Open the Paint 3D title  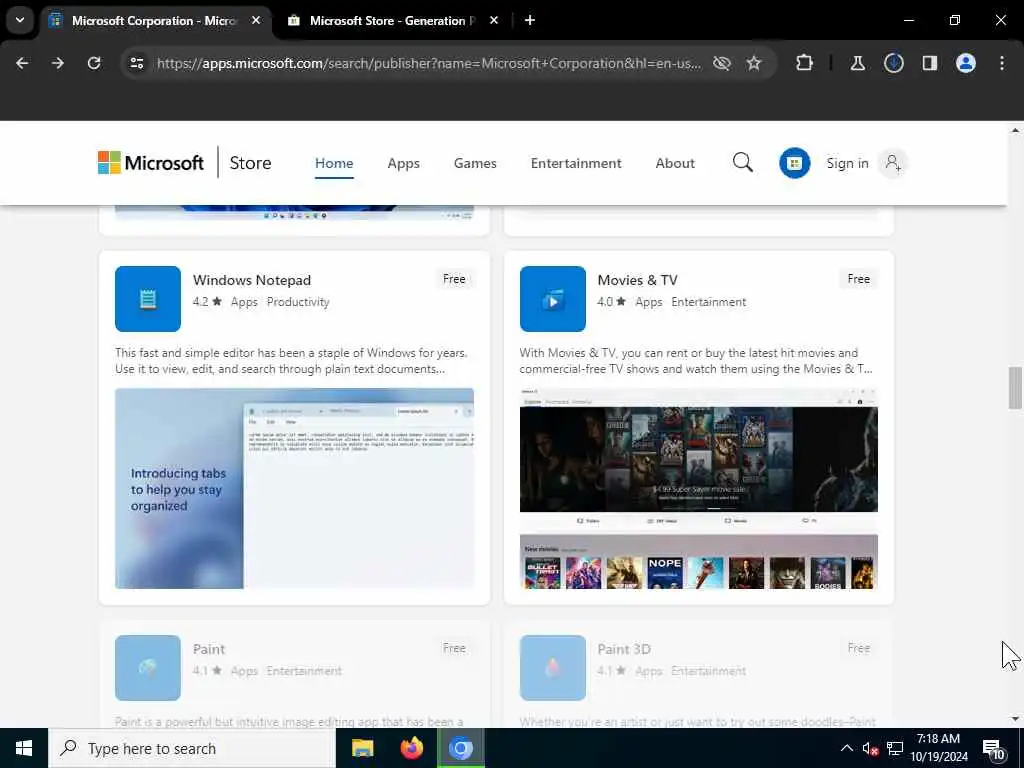coord(624,649)
